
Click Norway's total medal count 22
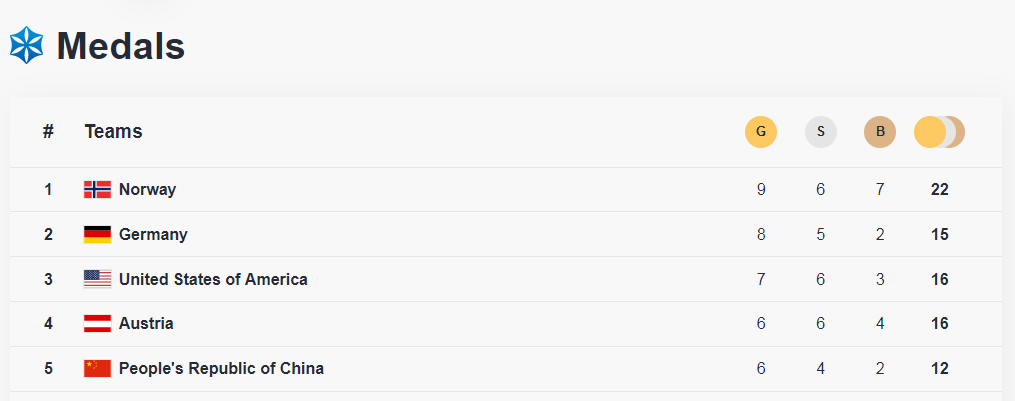[x=939, y=190]
